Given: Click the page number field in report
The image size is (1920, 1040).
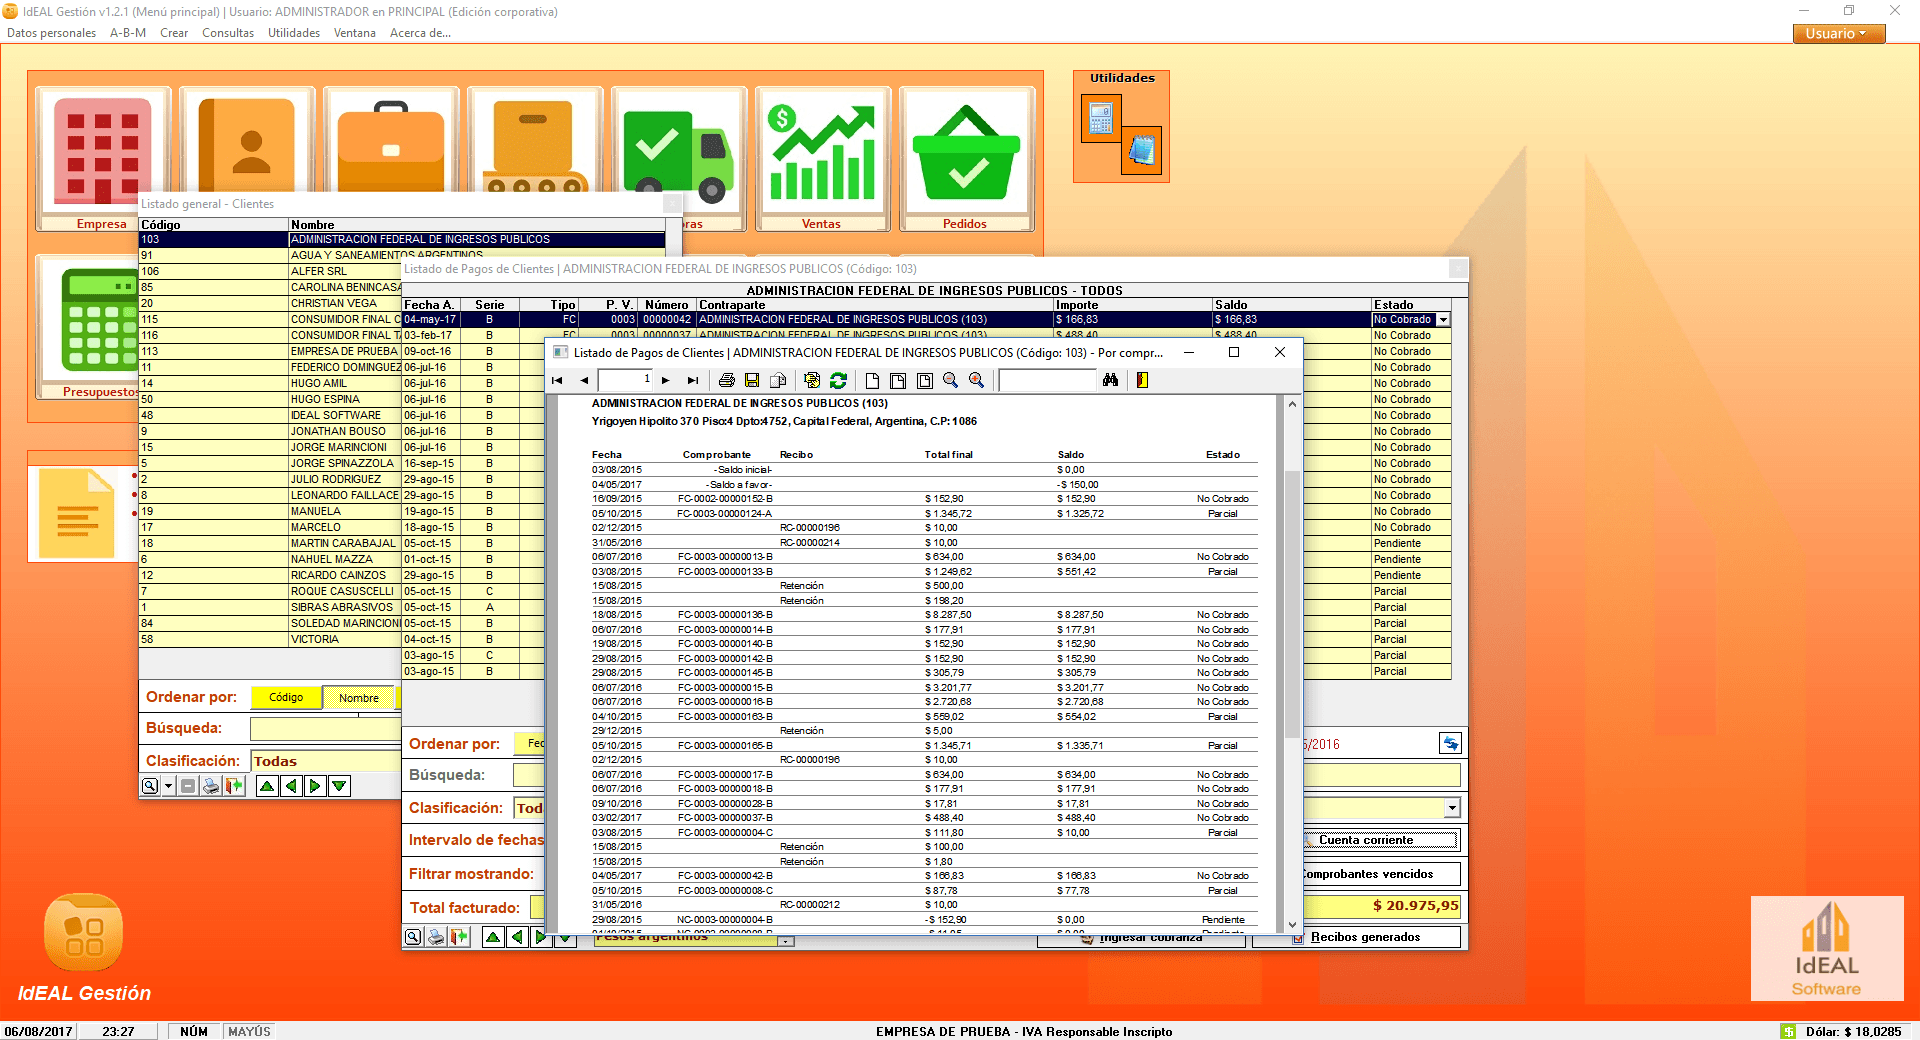Looking at the screenshot, I should [x=626, y=380].
